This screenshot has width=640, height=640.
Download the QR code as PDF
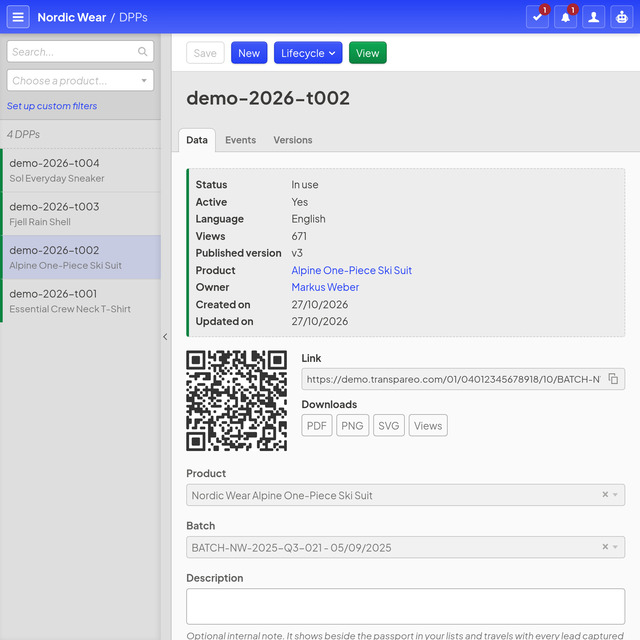[x=317, y=426]
